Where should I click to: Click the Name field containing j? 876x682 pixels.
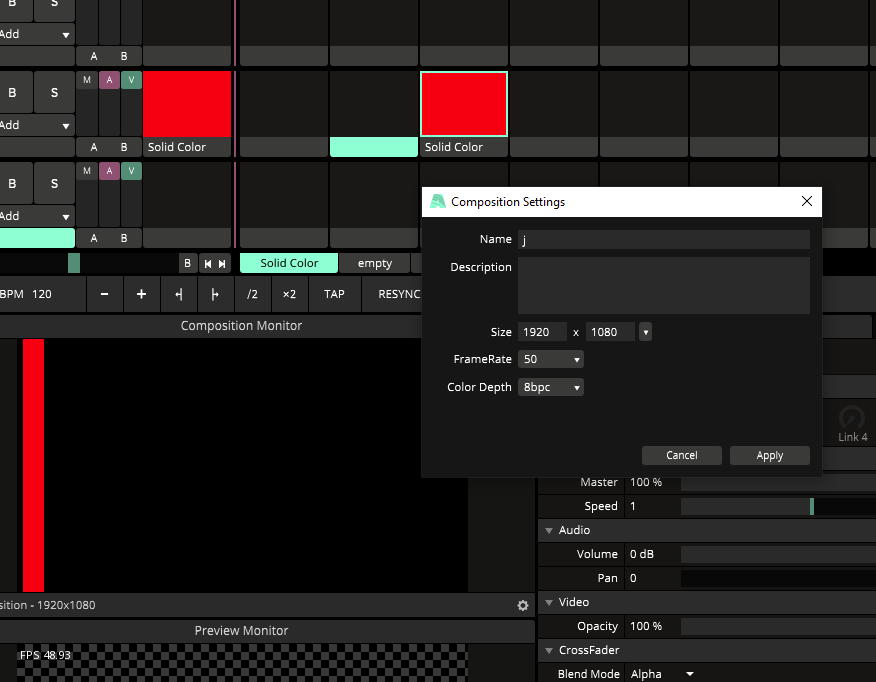663,239
